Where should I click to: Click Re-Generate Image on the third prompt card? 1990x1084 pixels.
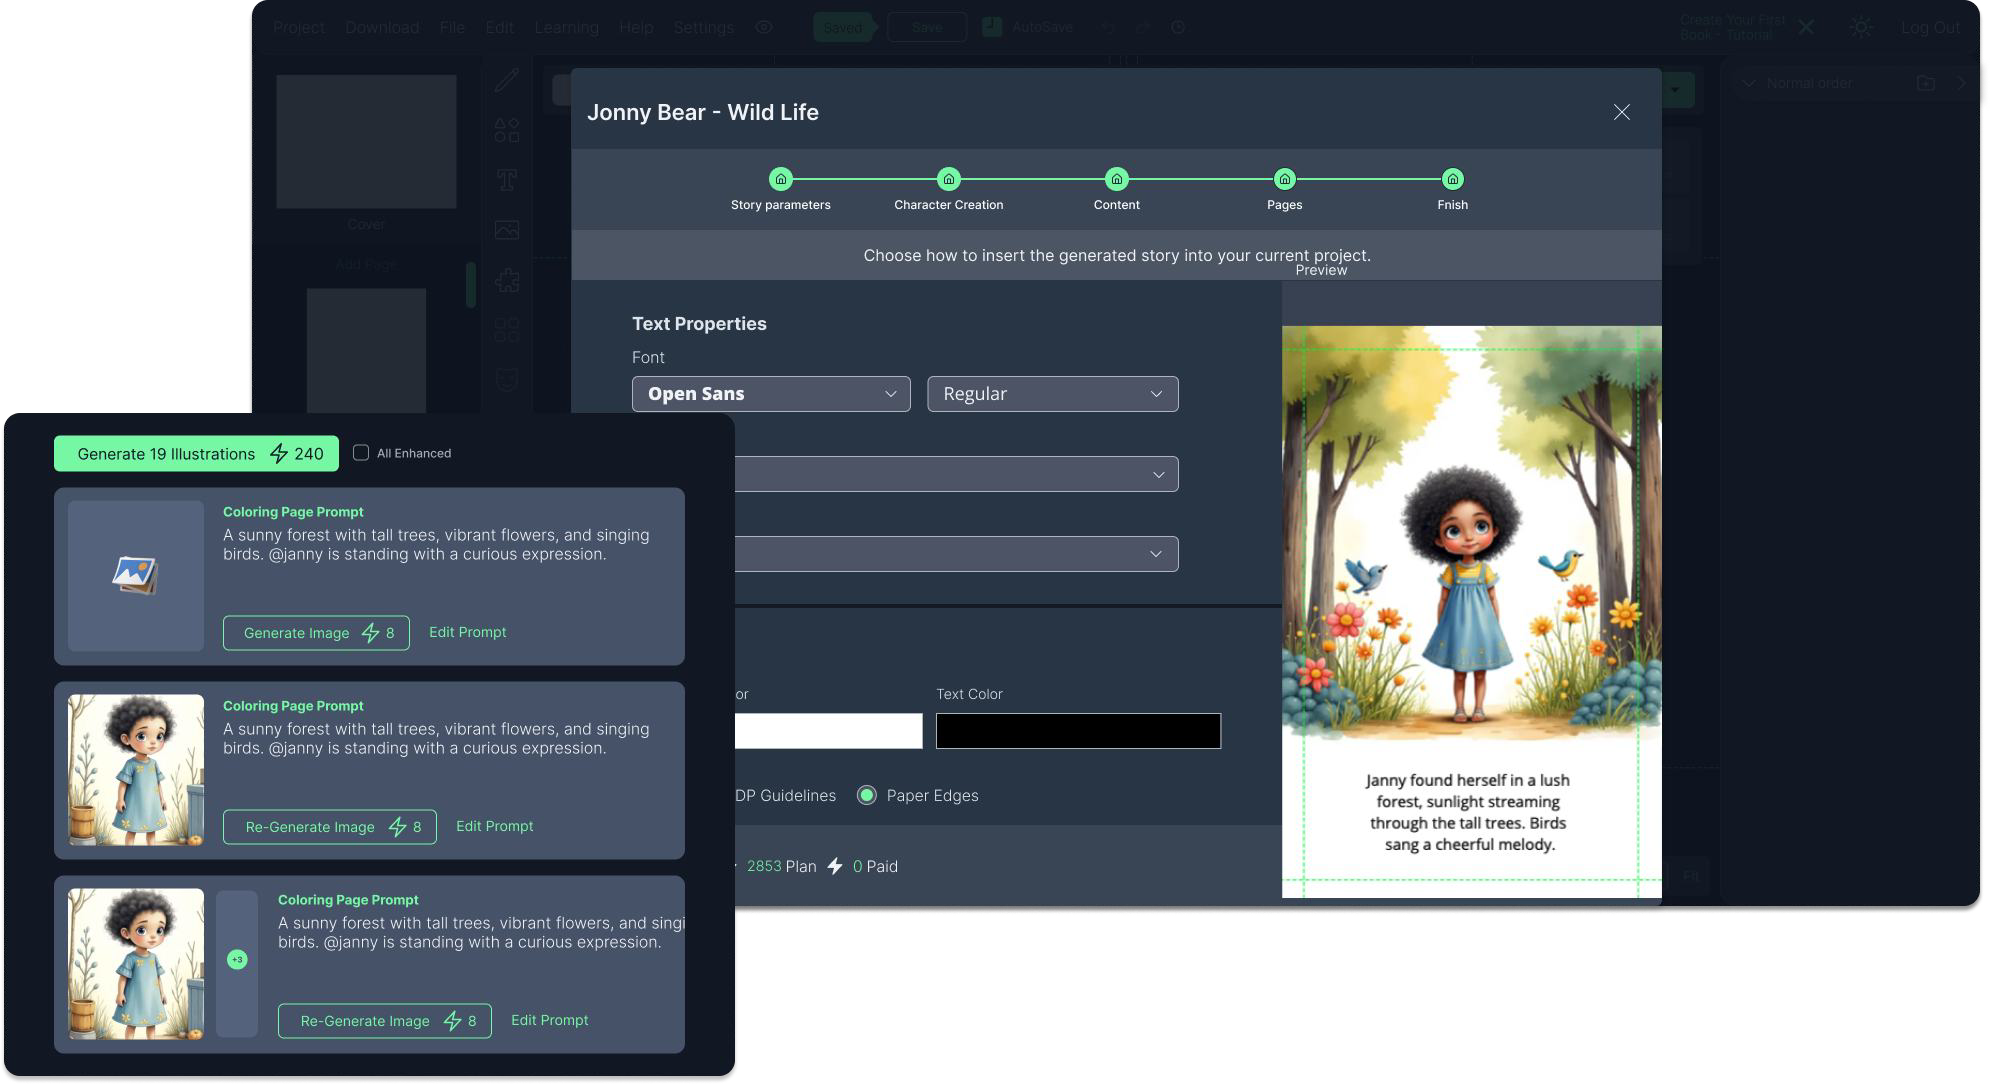[385, 1021]
